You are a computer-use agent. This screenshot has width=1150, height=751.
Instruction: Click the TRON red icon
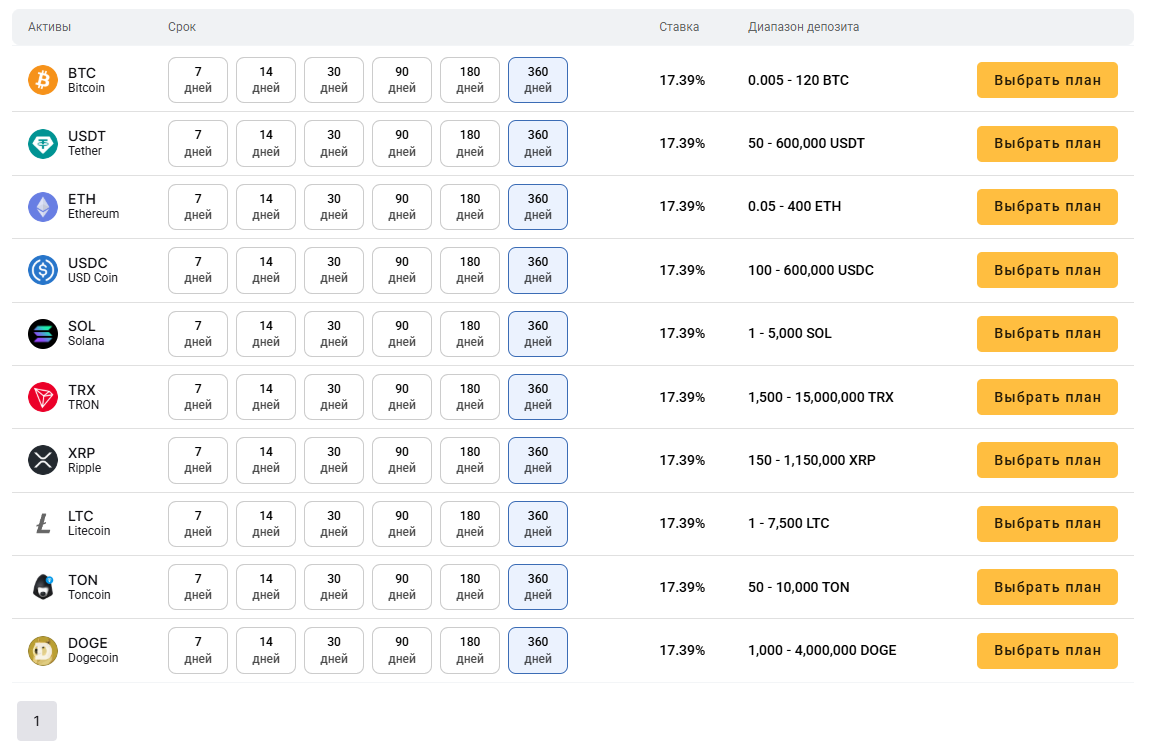(43, 397)
